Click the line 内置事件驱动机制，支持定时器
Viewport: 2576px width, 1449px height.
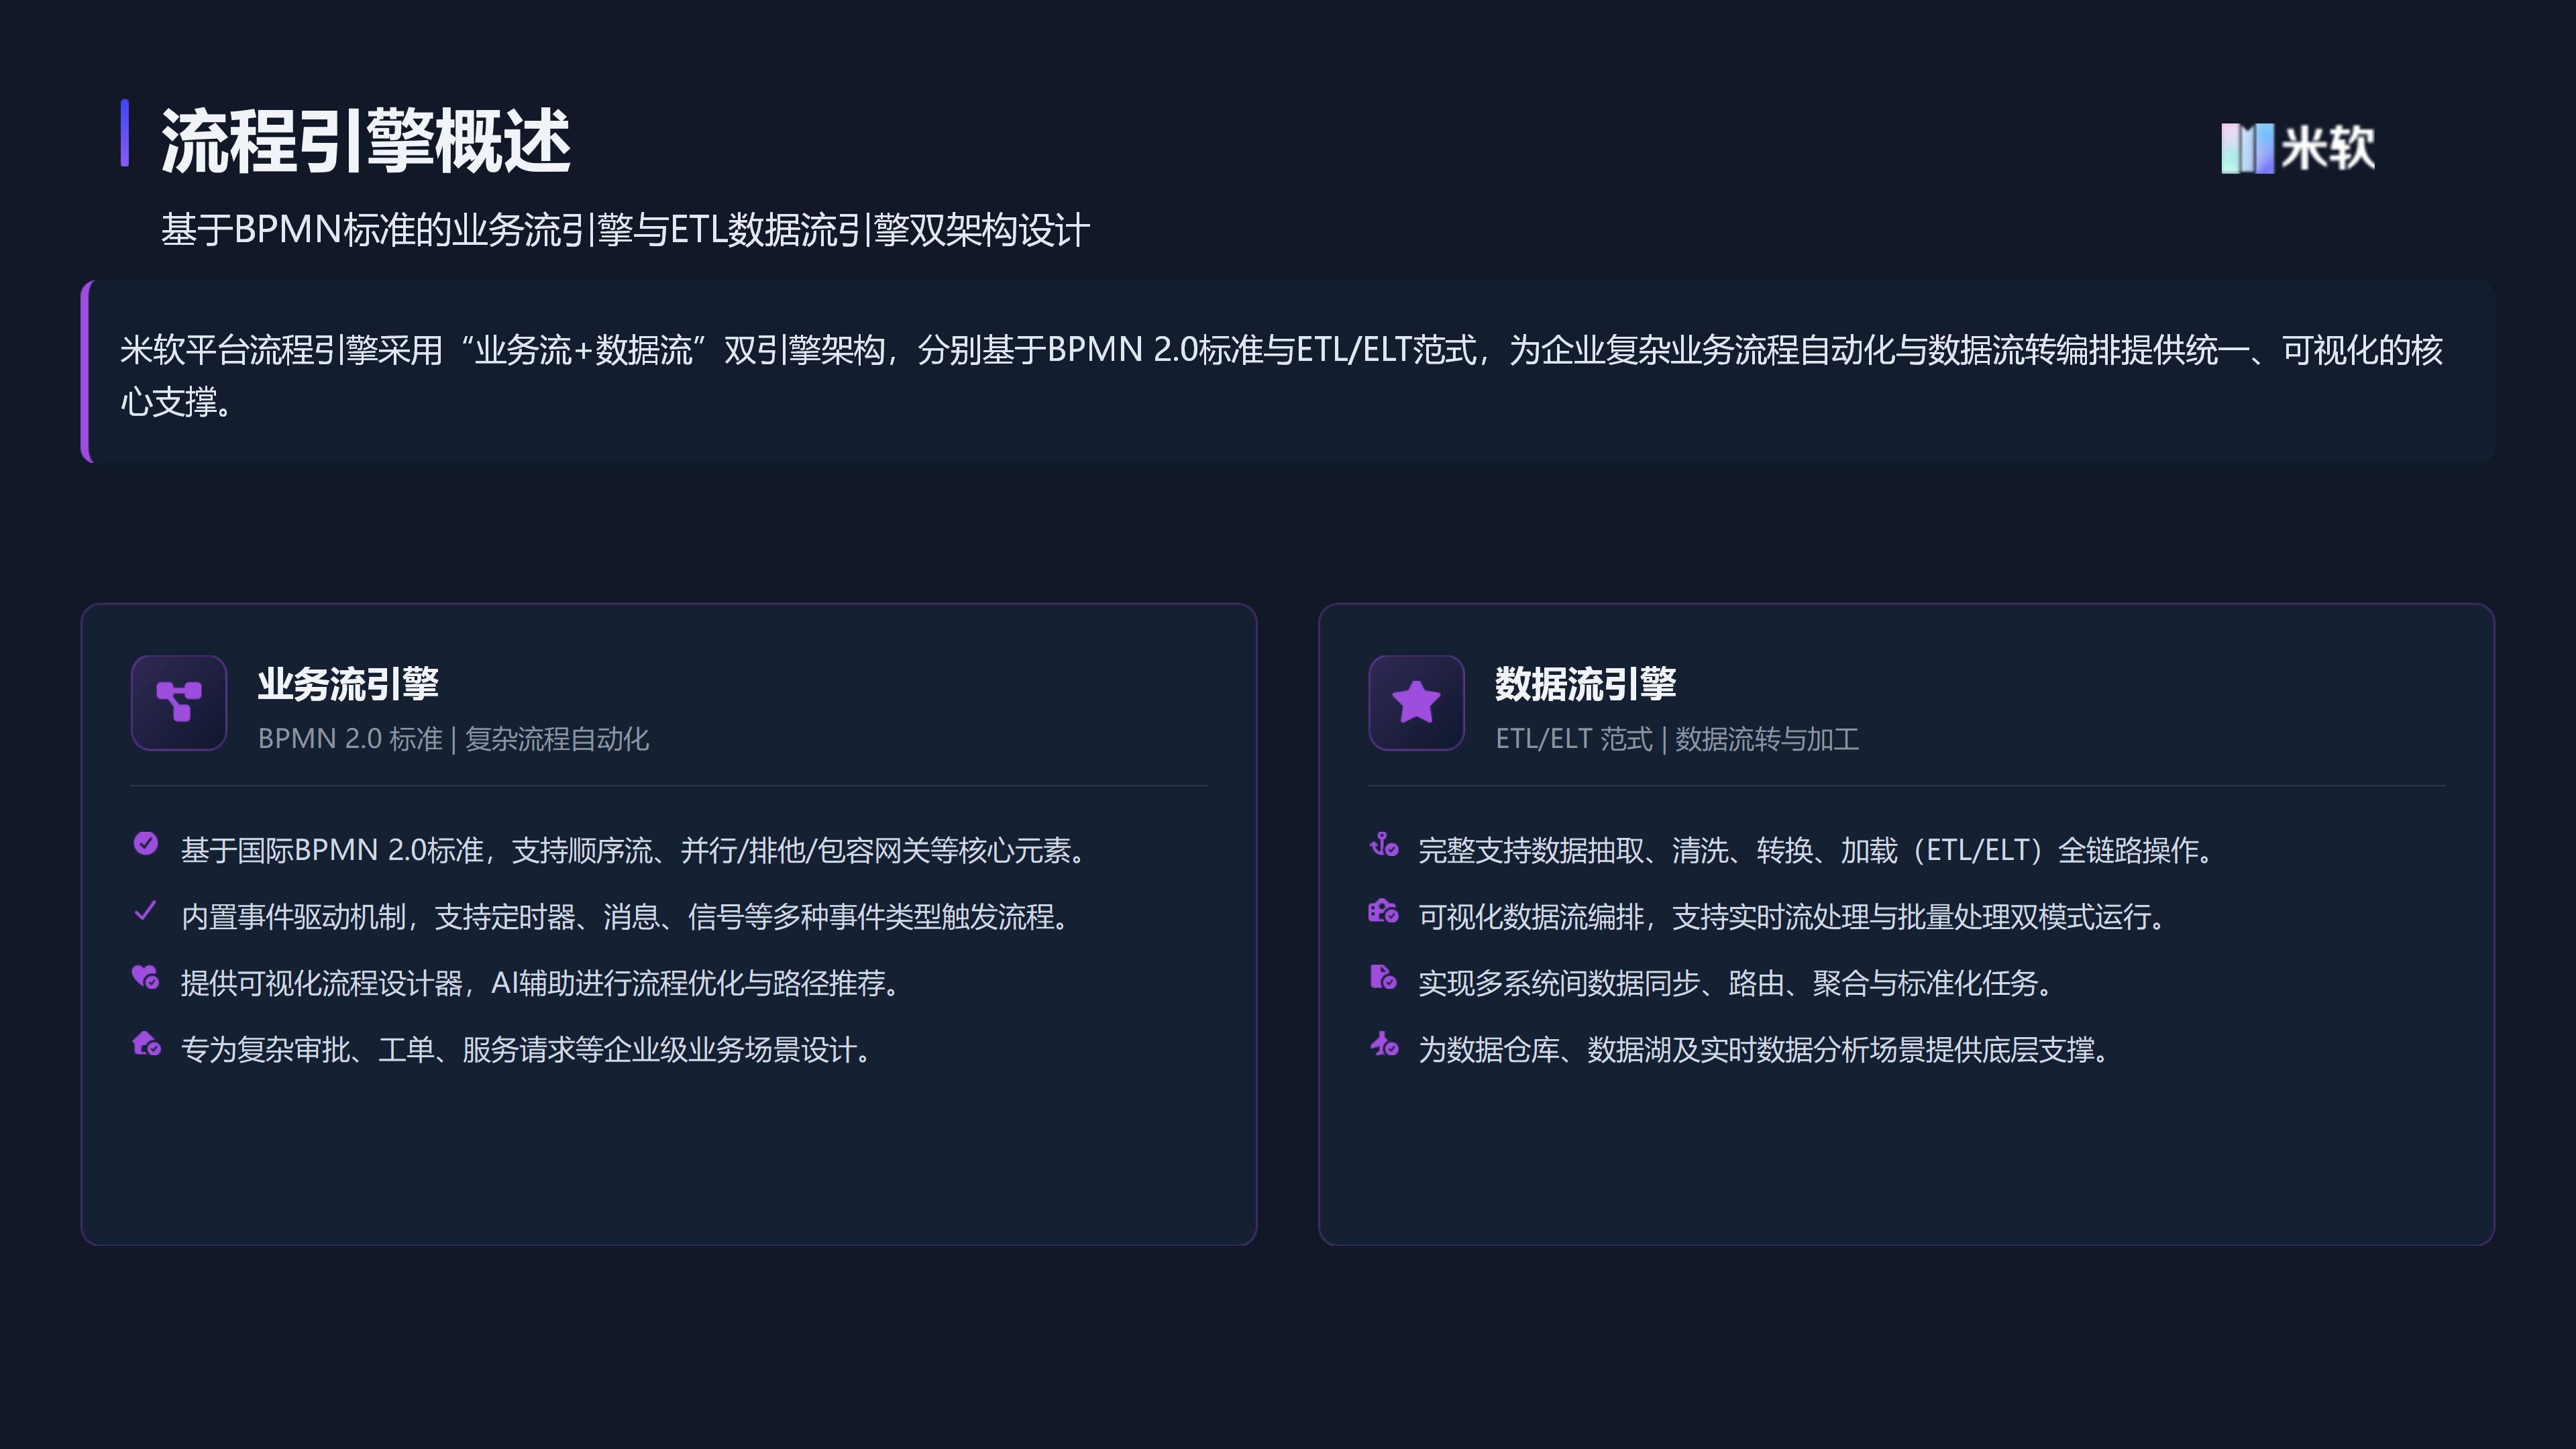tap(627, 917)
